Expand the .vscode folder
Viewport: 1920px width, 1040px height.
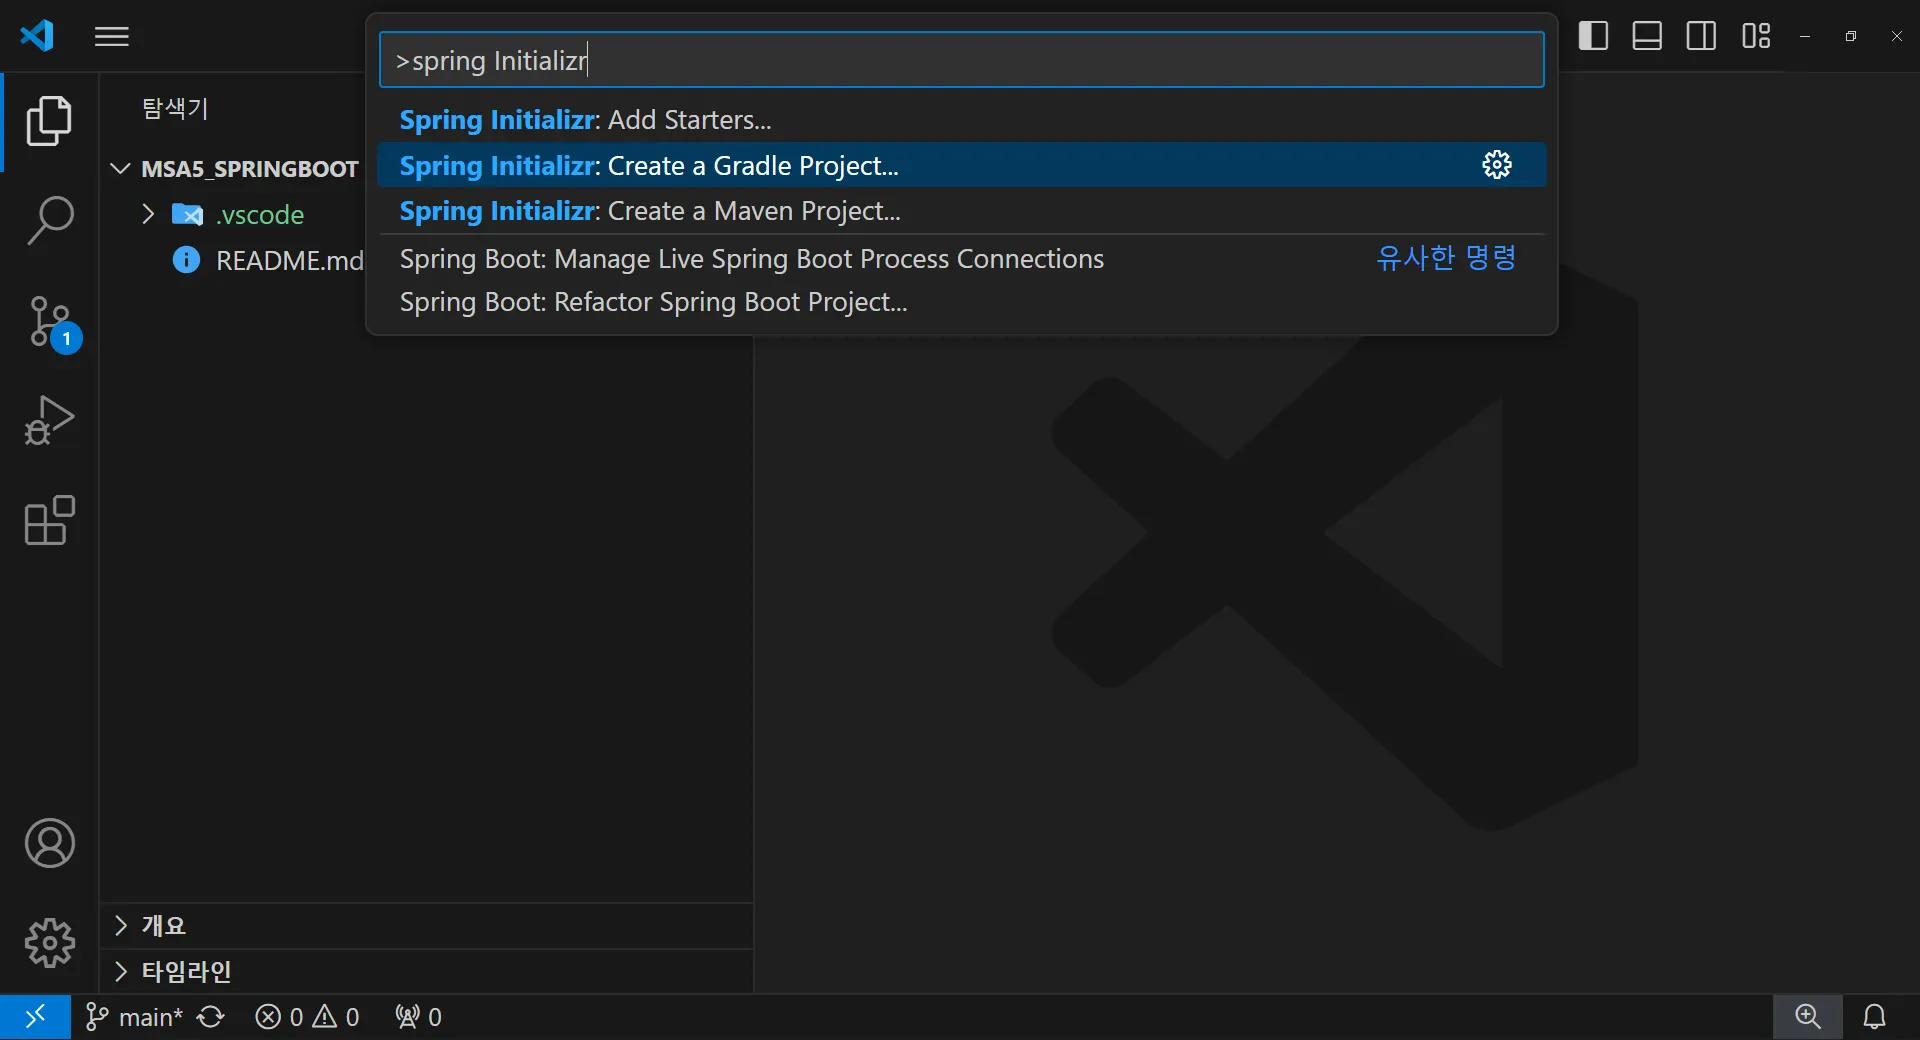(238, 214)
